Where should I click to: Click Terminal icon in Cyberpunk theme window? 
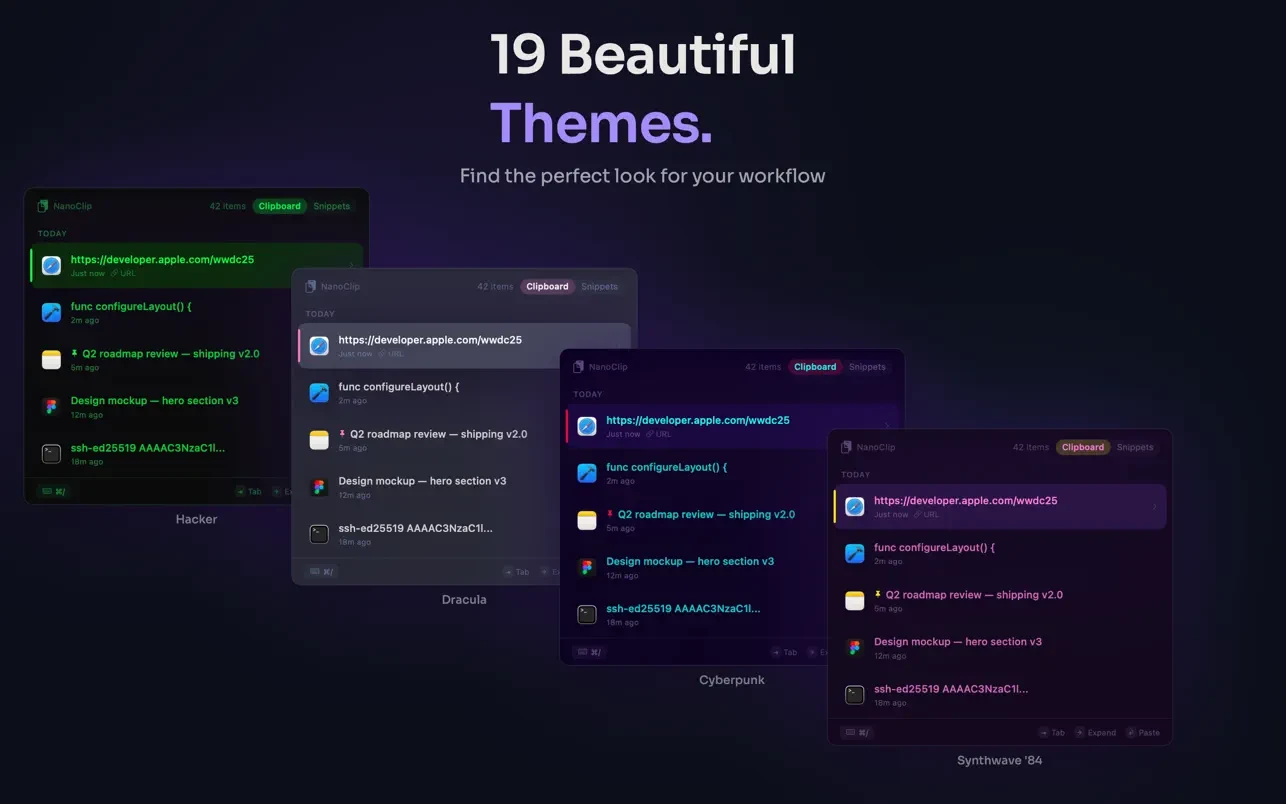point(587,614)
